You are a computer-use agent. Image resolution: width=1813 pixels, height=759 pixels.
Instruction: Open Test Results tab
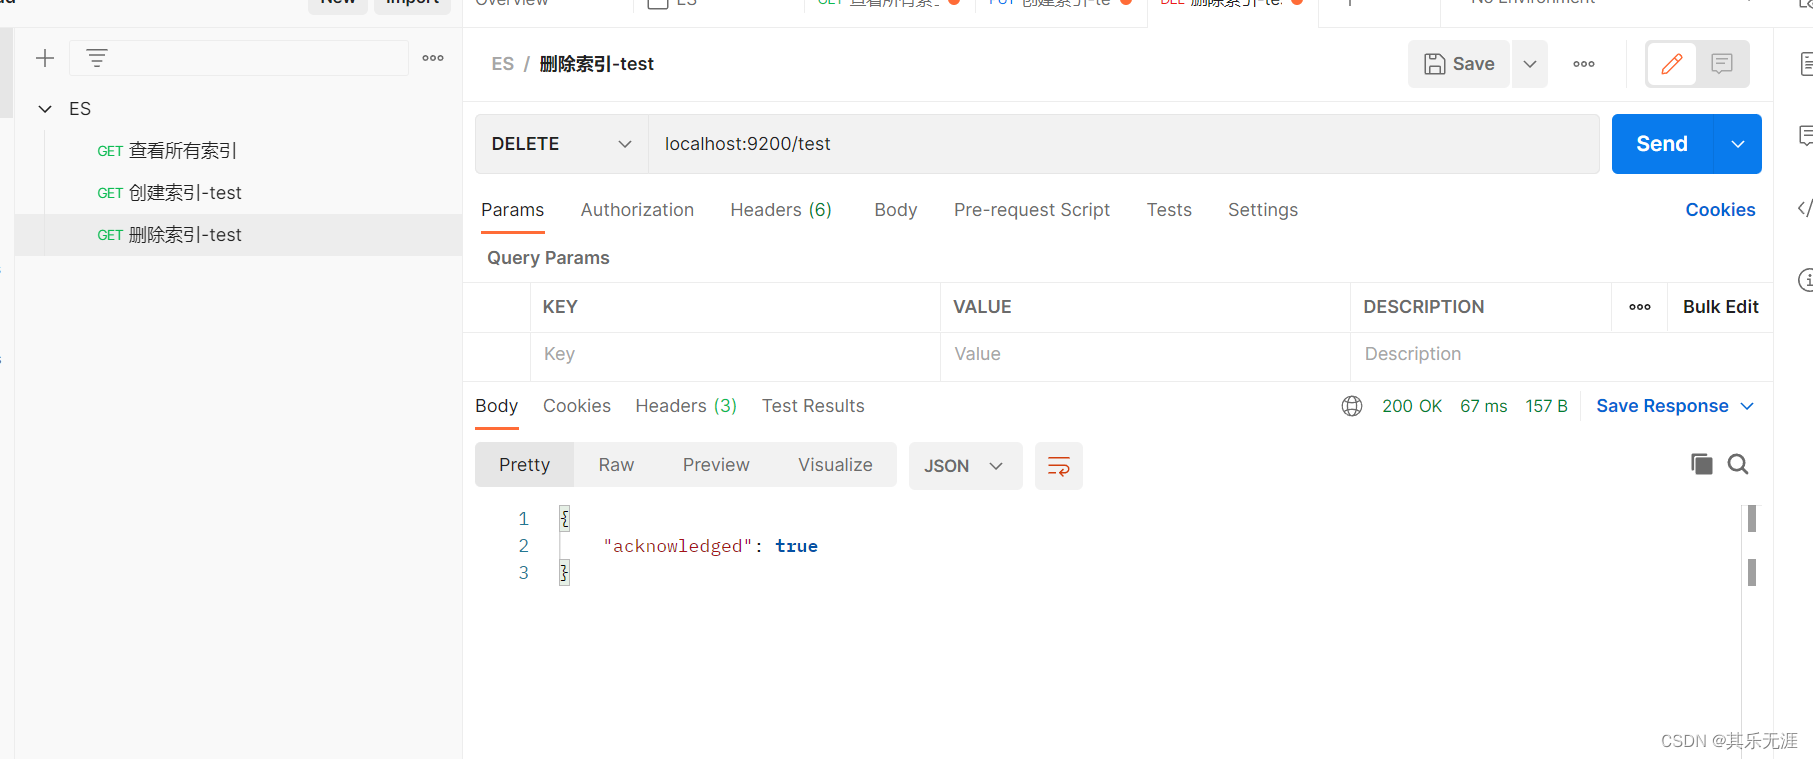click(x=813, y=406)
